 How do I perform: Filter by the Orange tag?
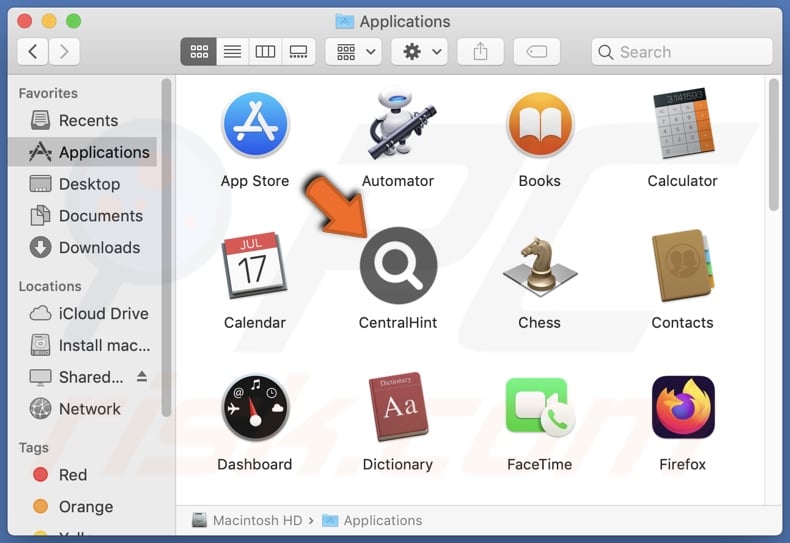(x=83, y=506)
